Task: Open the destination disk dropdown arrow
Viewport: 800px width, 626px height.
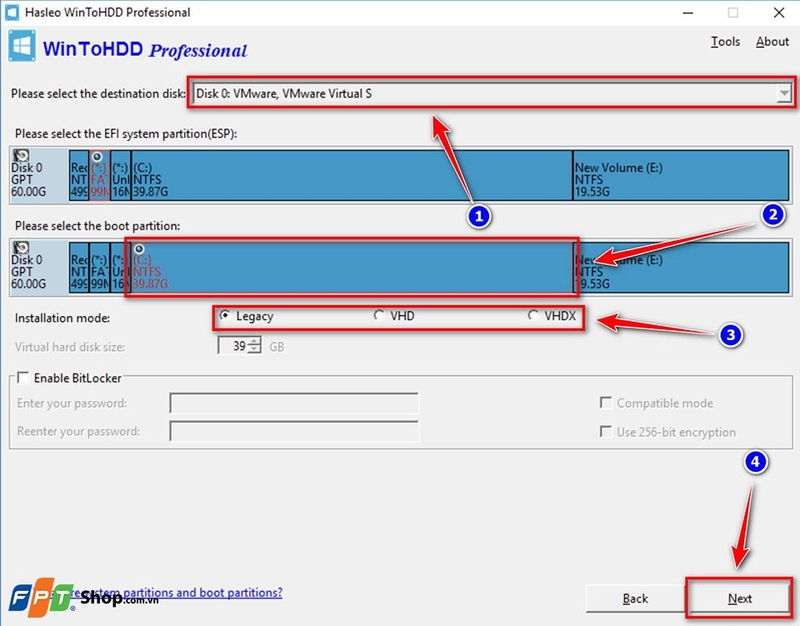Action: (783, 93)
